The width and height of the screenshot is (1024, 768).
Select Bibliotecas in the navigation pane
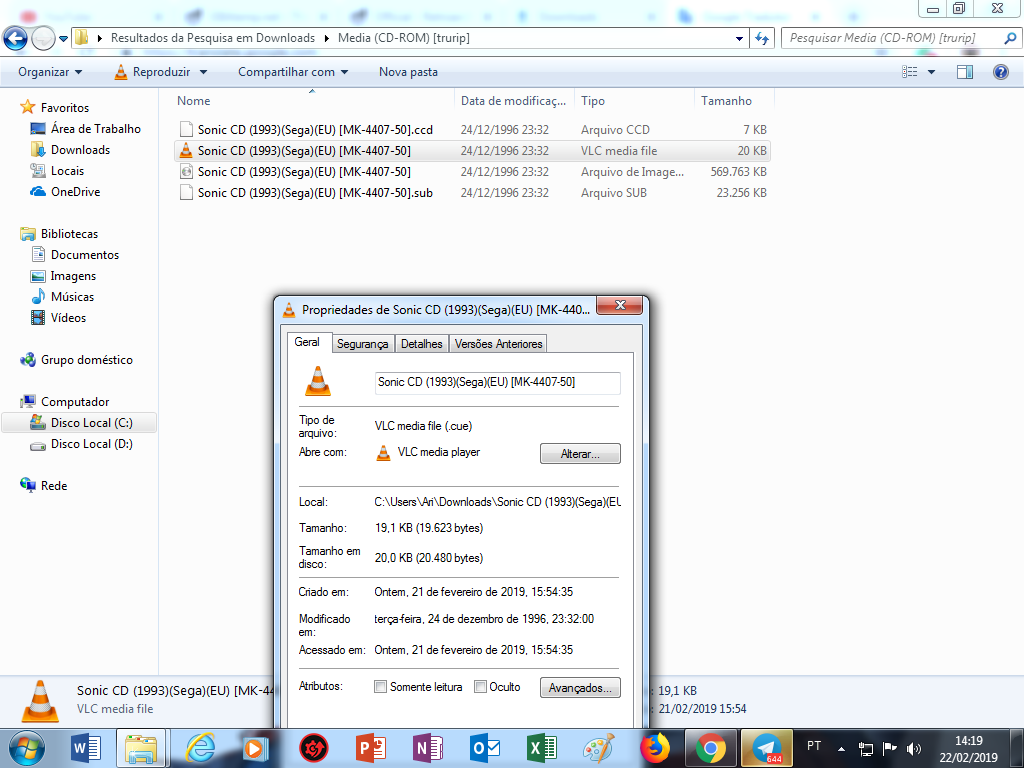pyautogui.click(x=69, y=234)
